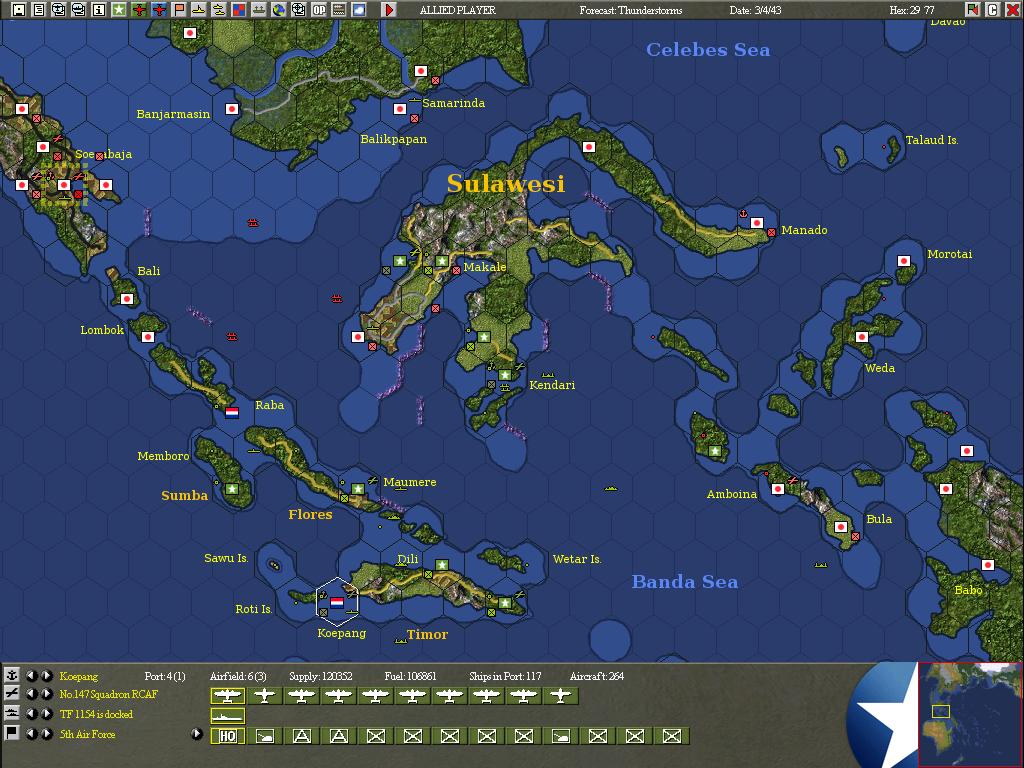Click the ship icon beside TF 1154 row
This screenshot has width=1024, height=768.
point(11,713)
